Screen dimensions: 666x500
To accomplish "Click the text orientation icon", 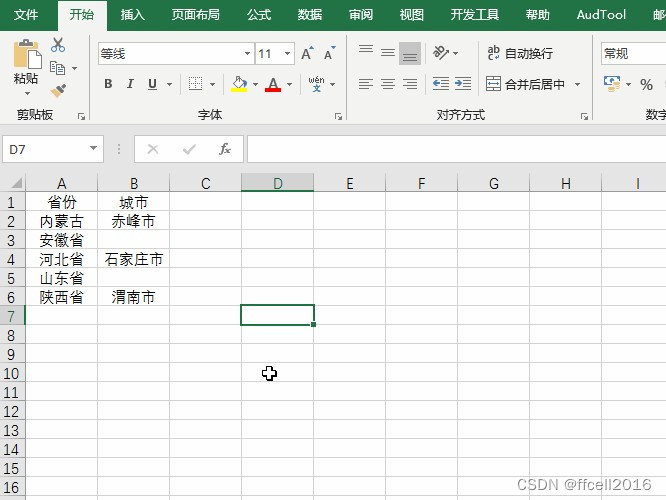I will pos(441,53).
